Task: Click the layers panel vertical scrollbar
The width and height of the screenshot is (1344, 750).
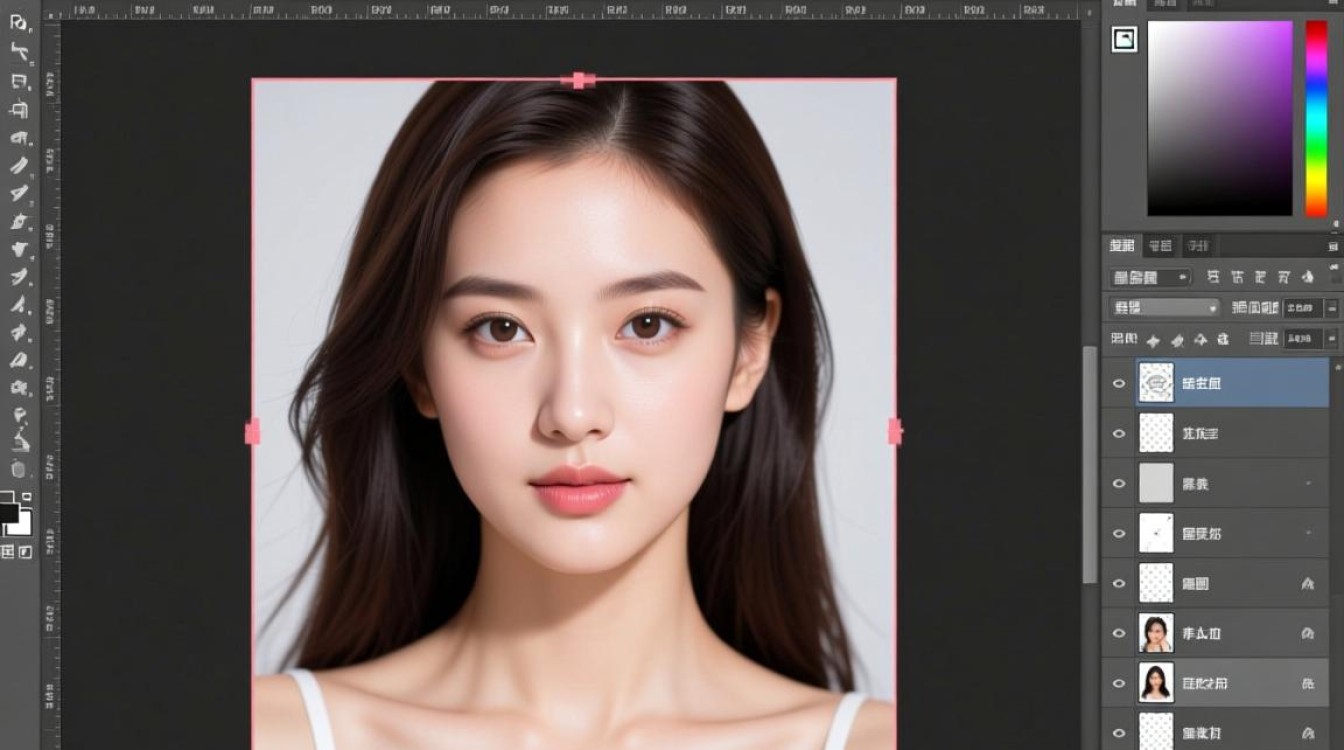Action: pyautogui.click(x=1090, y=463)
